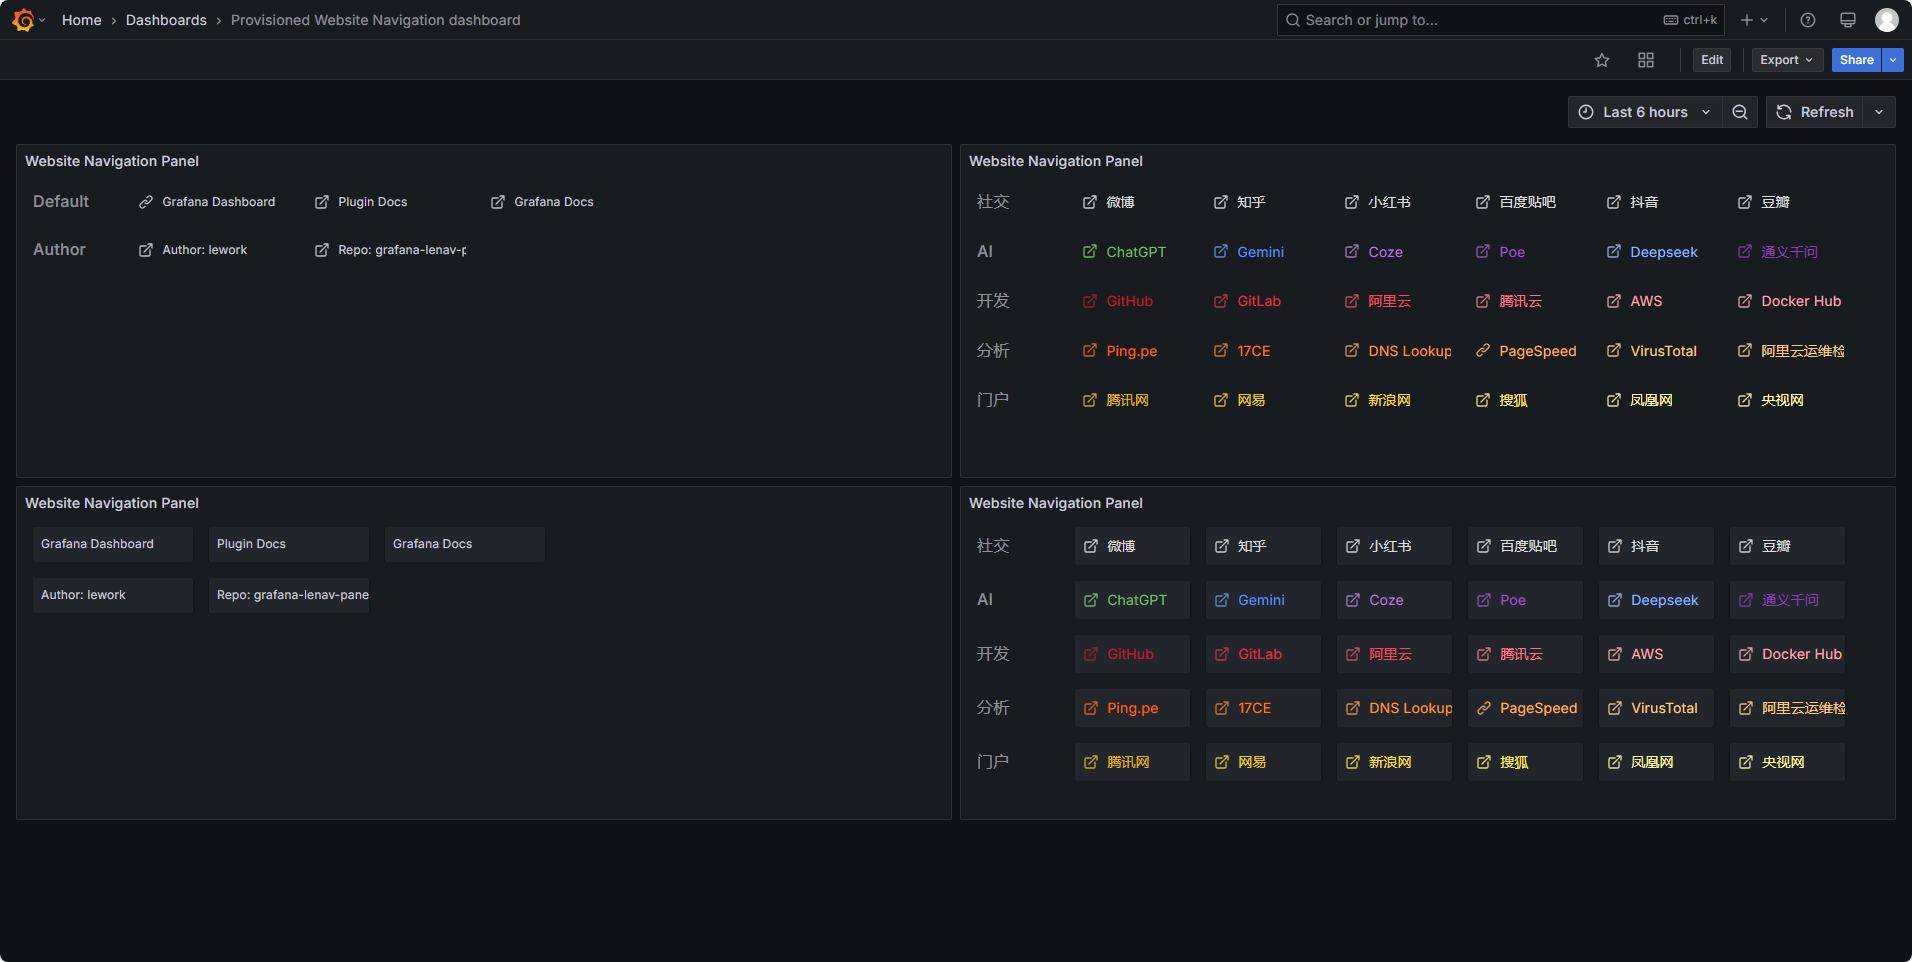The width and height of the screenshot is (1912, 962).
Task: Open the Grafana home menu via the logo
Action: tap(21, 19)
